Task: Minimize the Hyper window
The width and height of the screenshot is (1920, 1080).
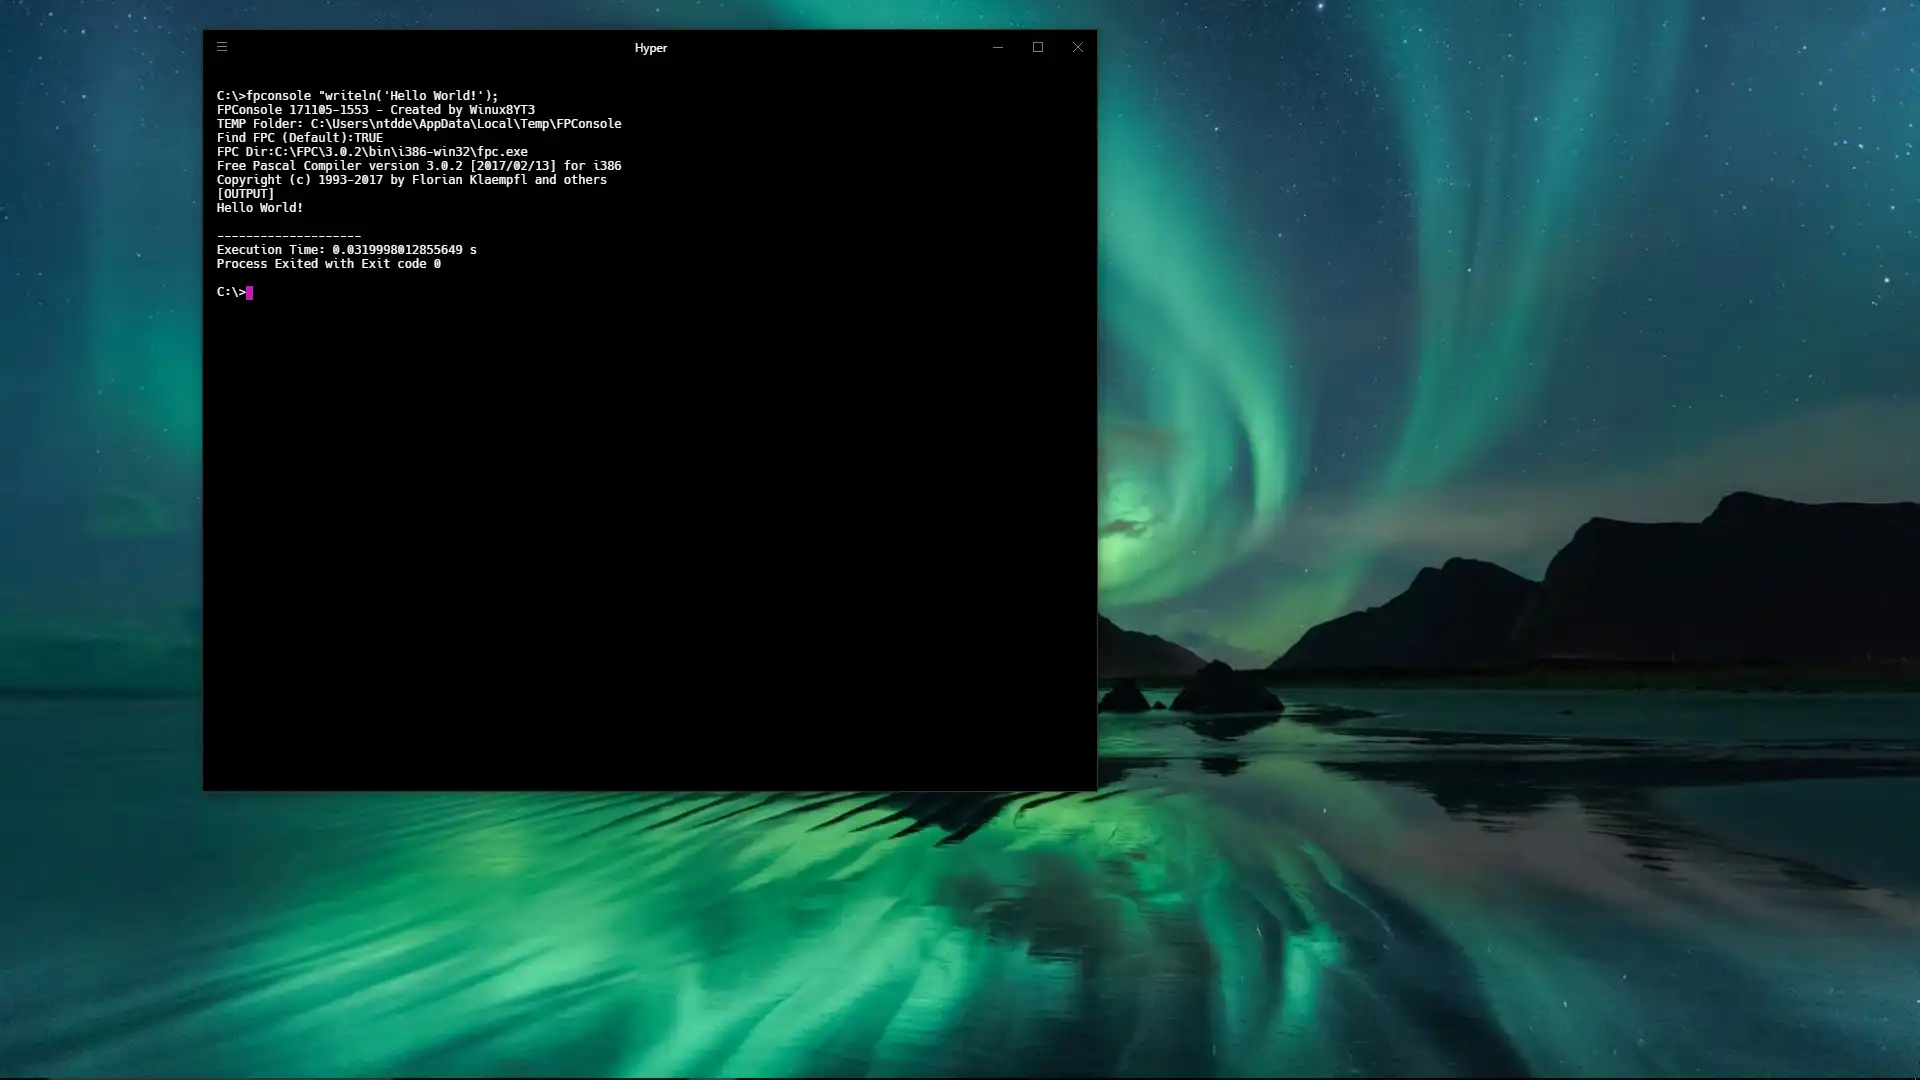Action: [x=997, y=47]
